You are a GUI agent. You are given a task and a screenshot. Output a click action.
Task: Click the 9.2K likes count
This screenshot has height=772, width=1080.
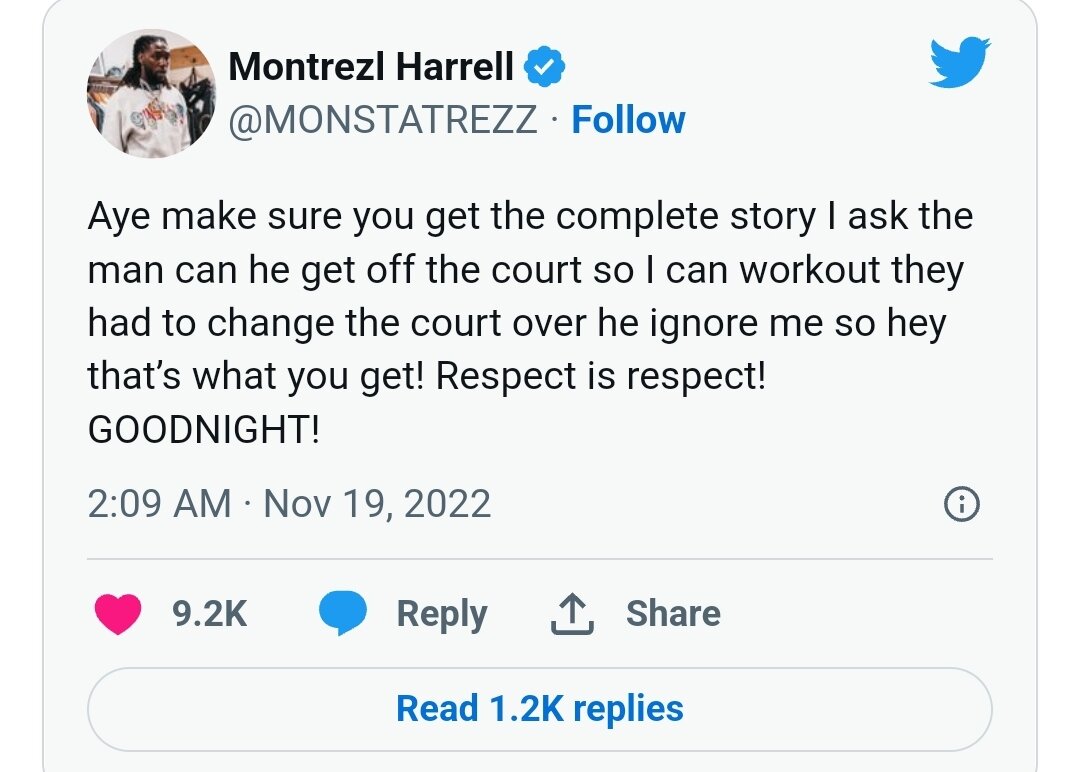tap(209, 613)
